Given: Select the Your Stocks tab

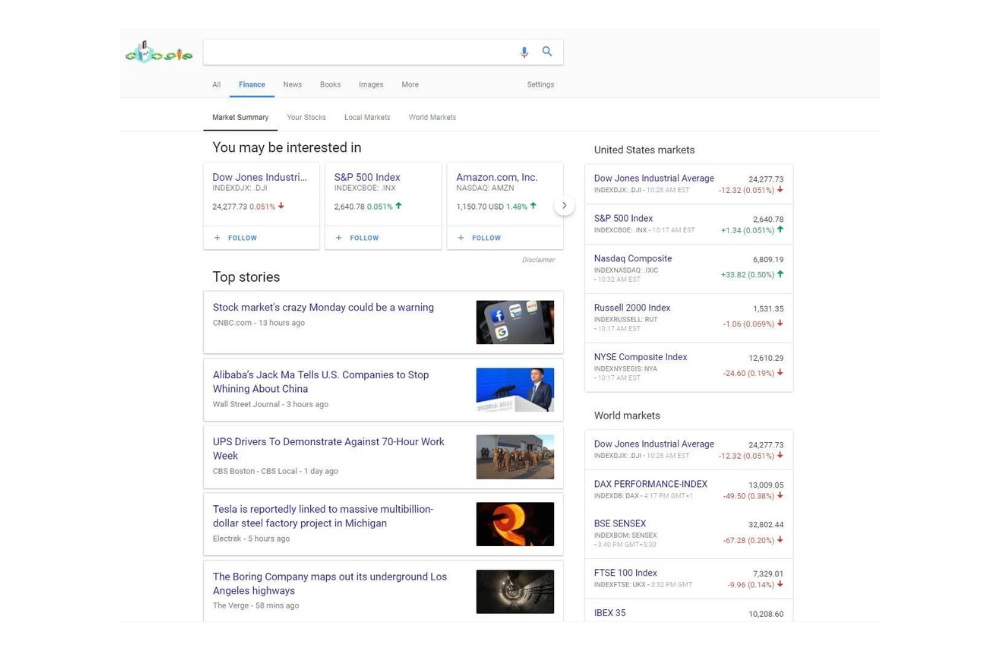Looking at the screenshot, I should point(306,118).
